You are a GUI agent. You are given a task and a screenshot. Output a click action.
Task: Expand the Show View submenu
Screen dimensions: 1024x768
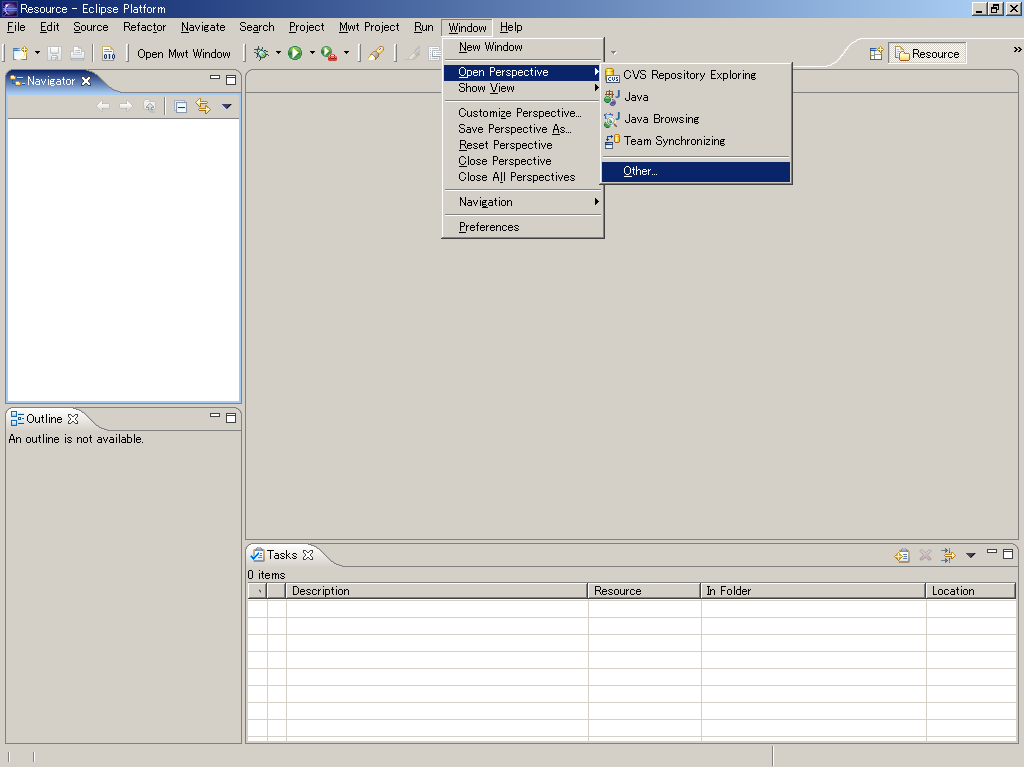[x=522, y=88]
